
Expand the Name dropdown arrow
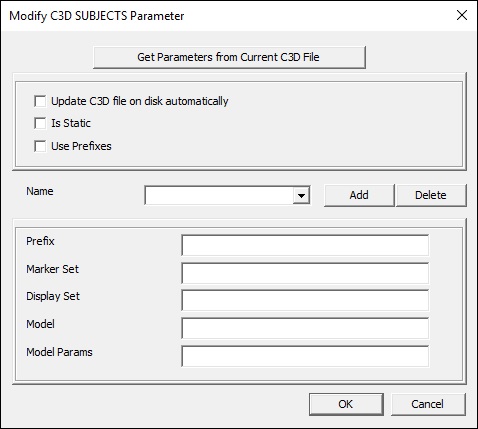tap(301, 195)
